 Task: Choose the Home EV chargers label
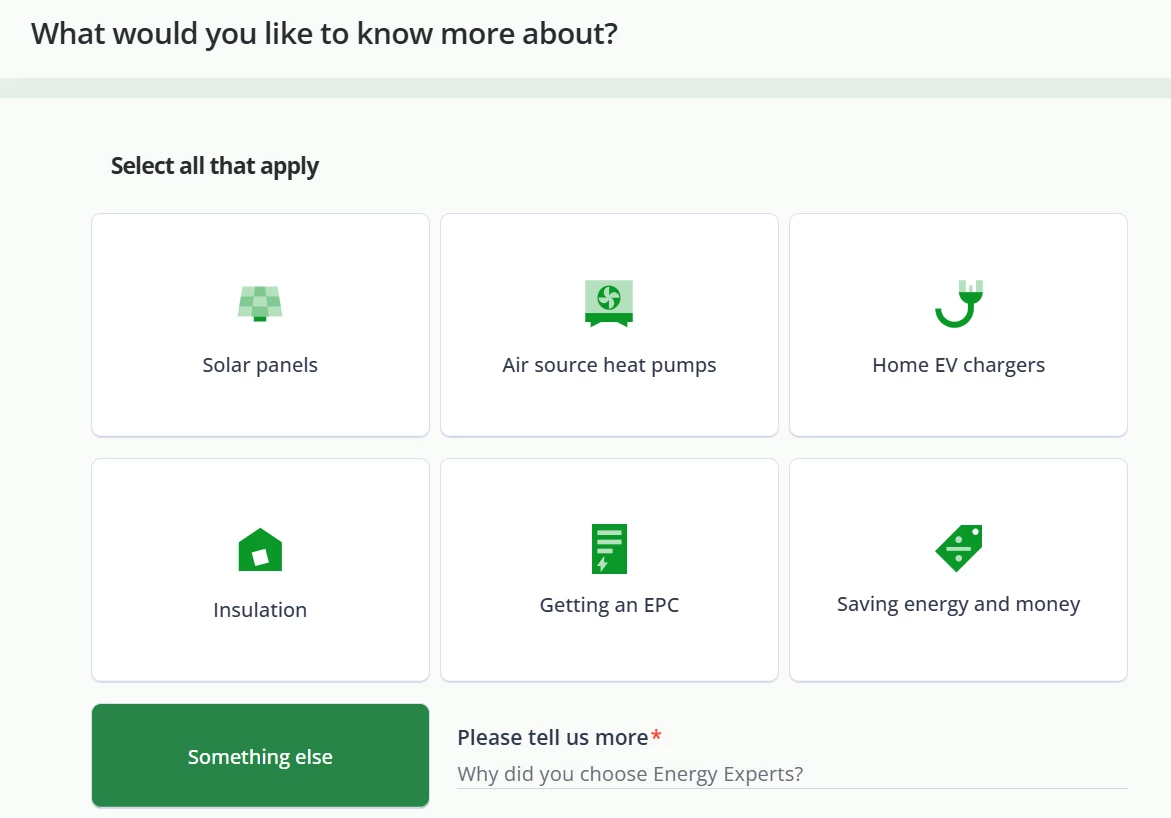[x=958, y=365]
